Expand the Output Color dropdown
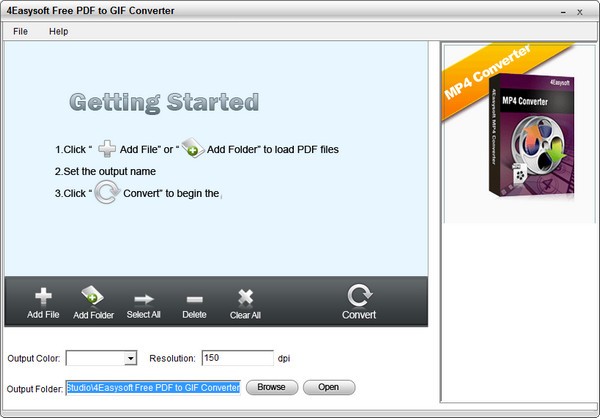The image size is (600, 418). coord(130,358)
